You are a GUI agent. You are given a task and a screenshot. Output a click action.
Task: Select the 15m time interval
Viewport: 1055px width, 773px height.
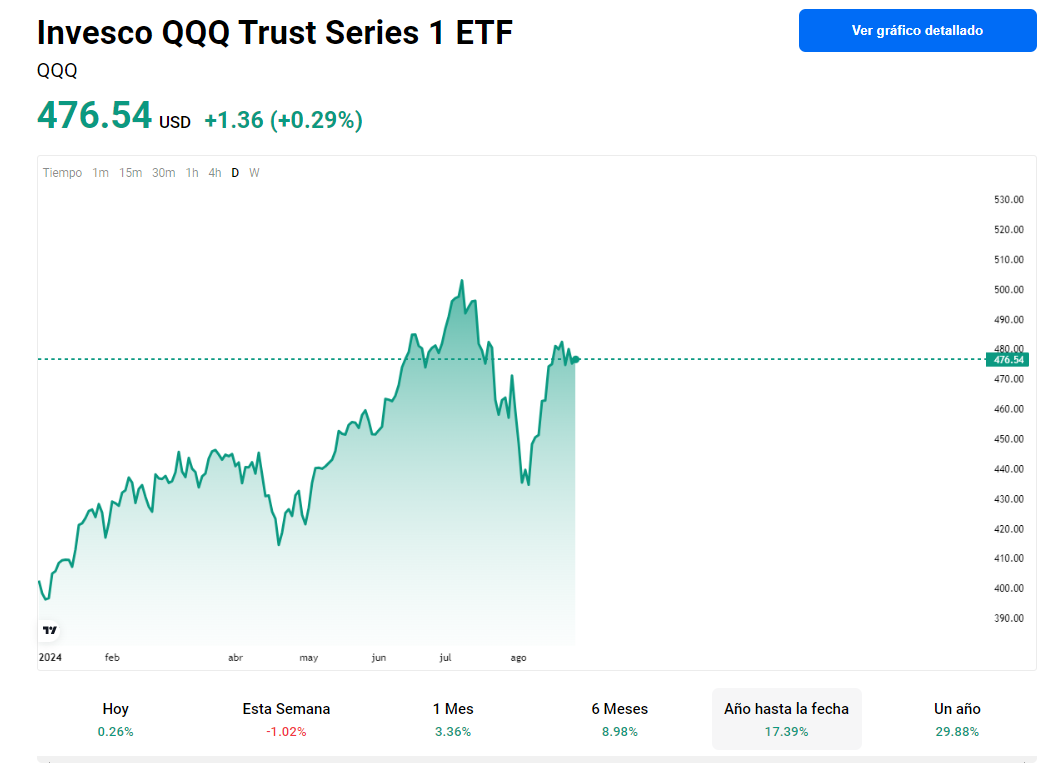pos(130,173)
